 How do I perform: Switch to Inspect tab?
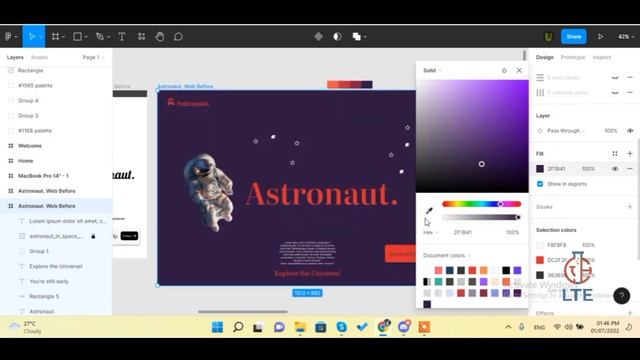602,57
